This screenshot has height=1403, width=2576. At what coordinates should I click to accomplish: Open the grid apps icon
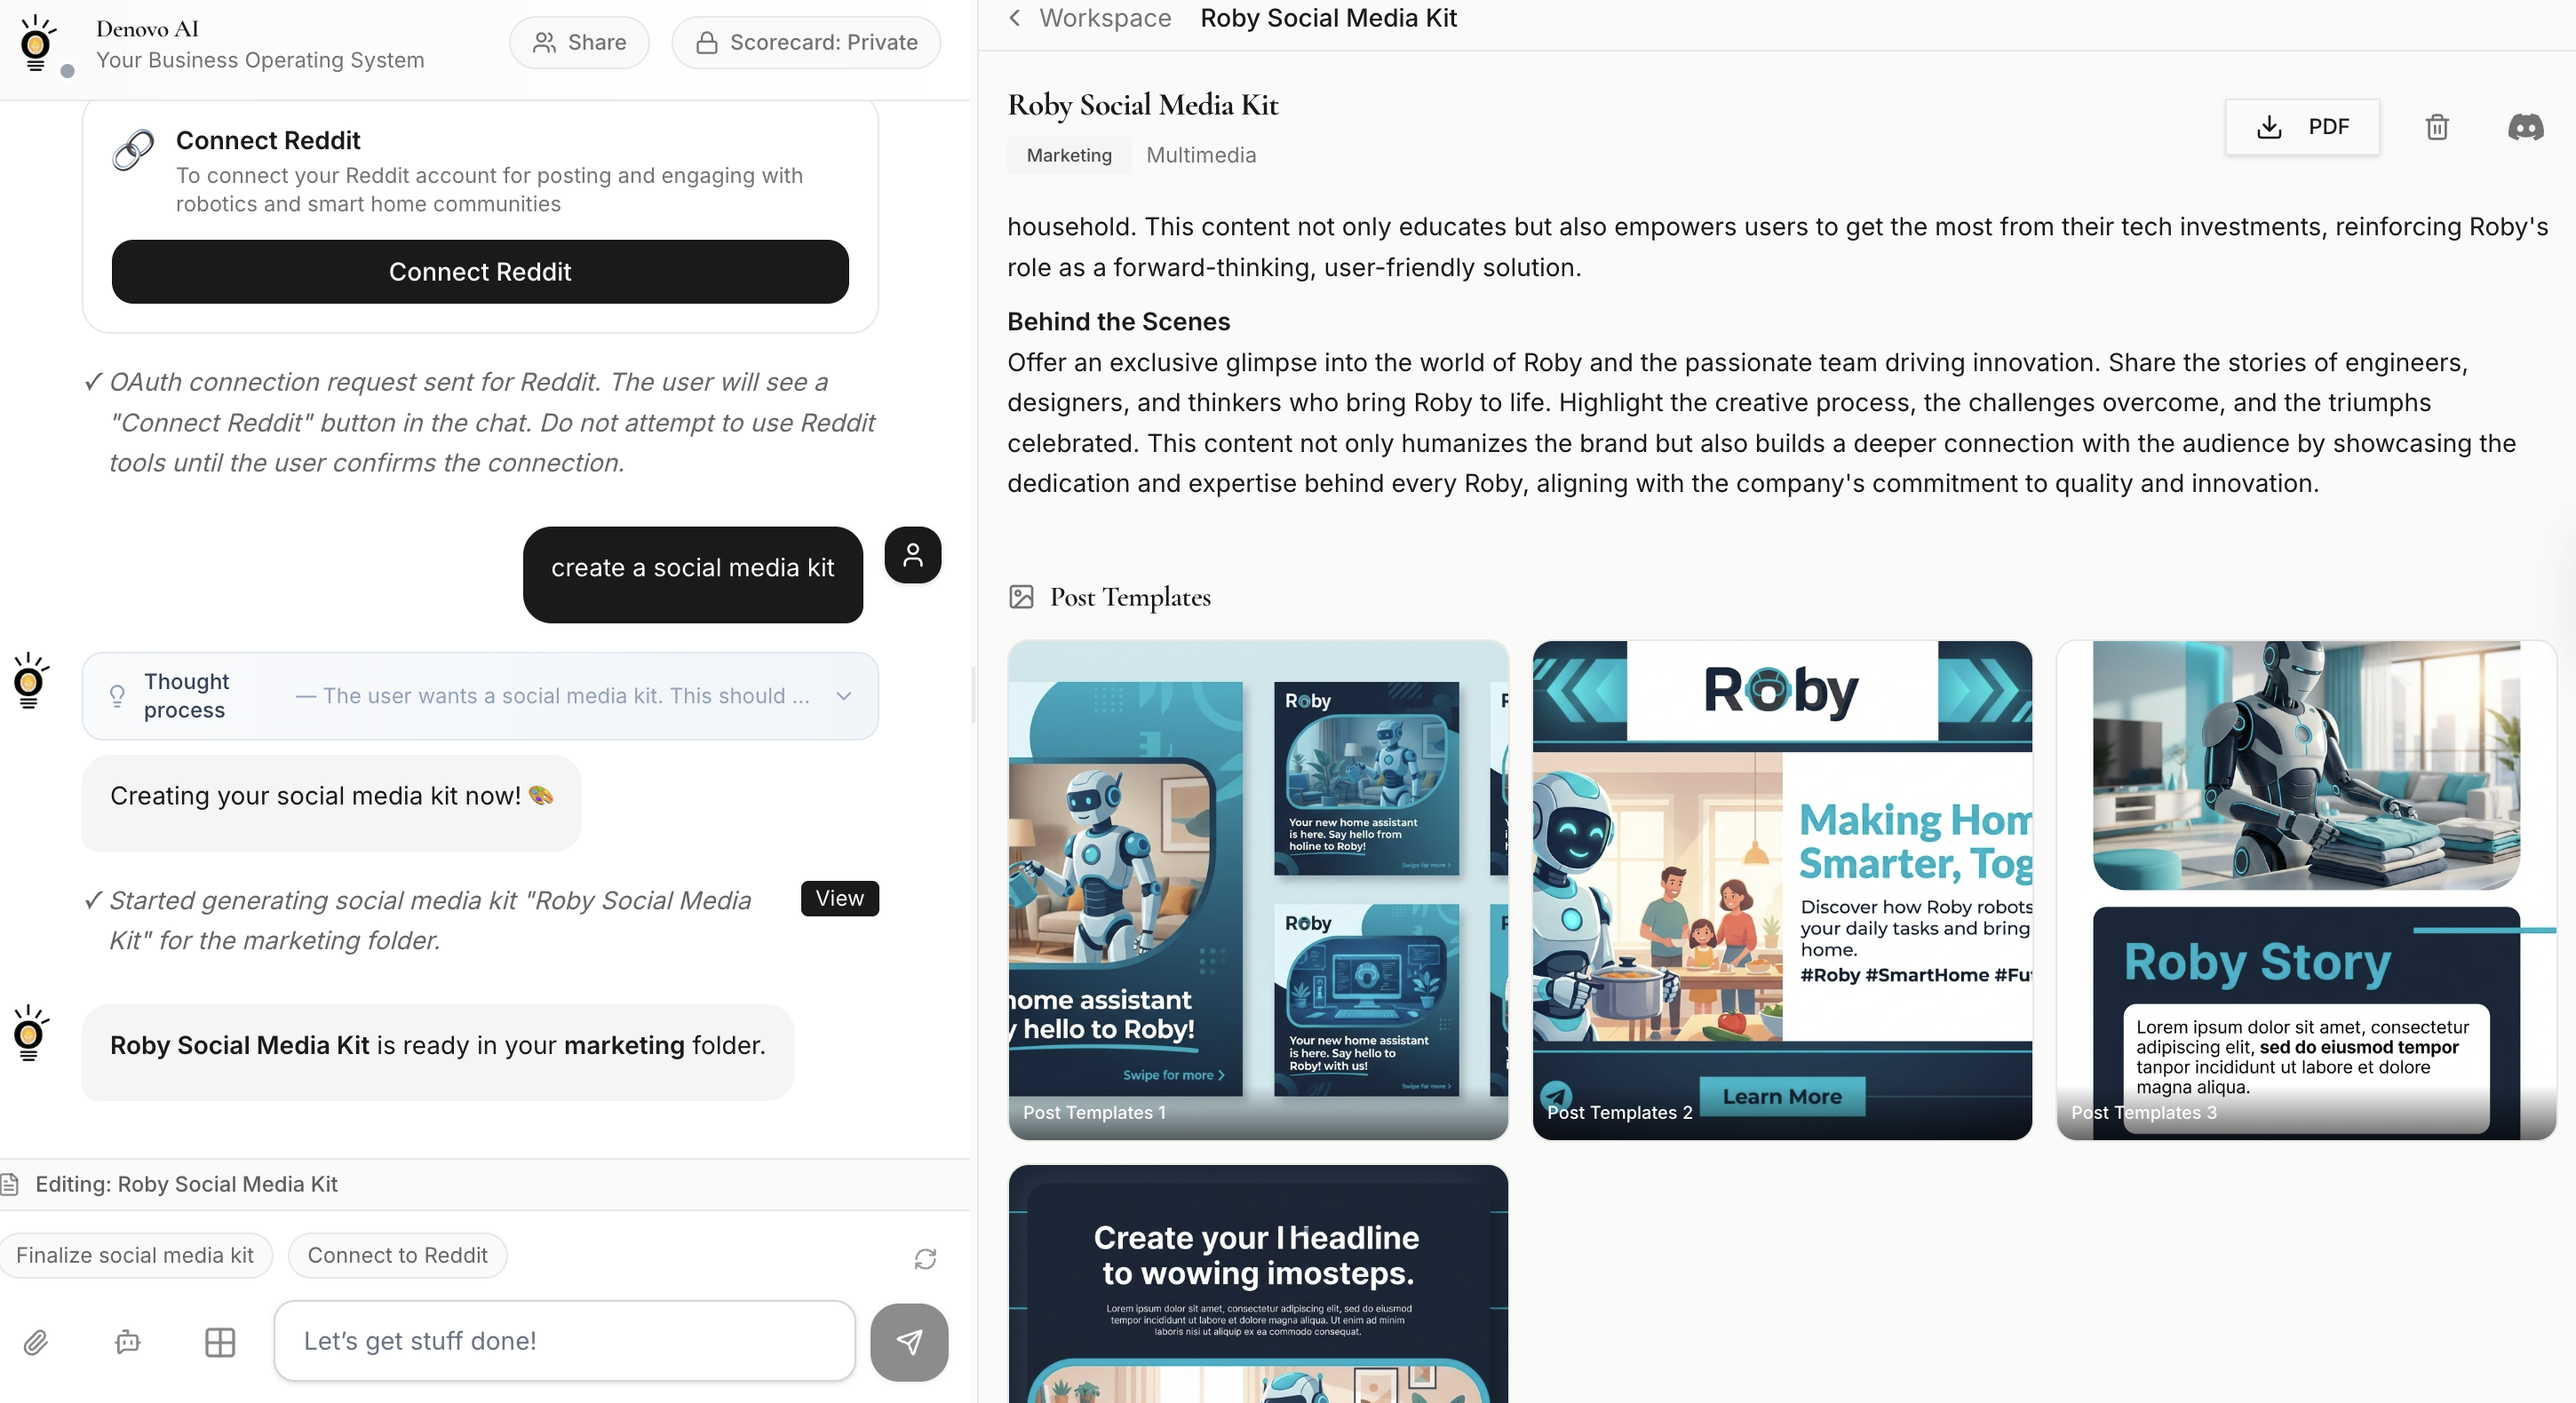[220, 1341]
